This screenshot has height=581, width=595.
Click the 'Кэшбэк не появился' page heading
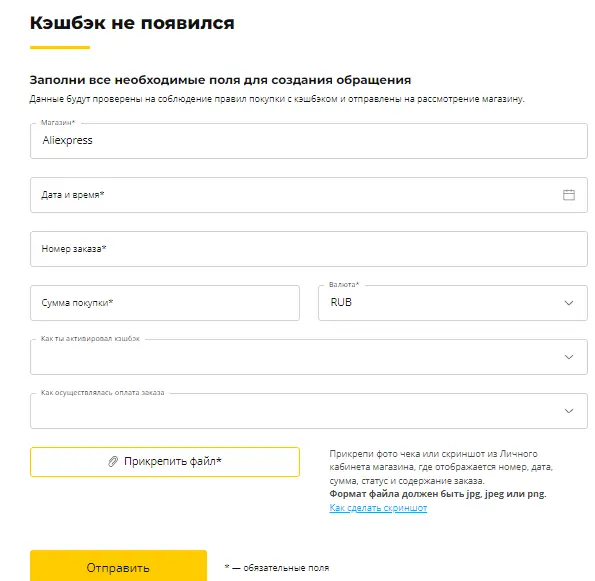click(132, 23)
